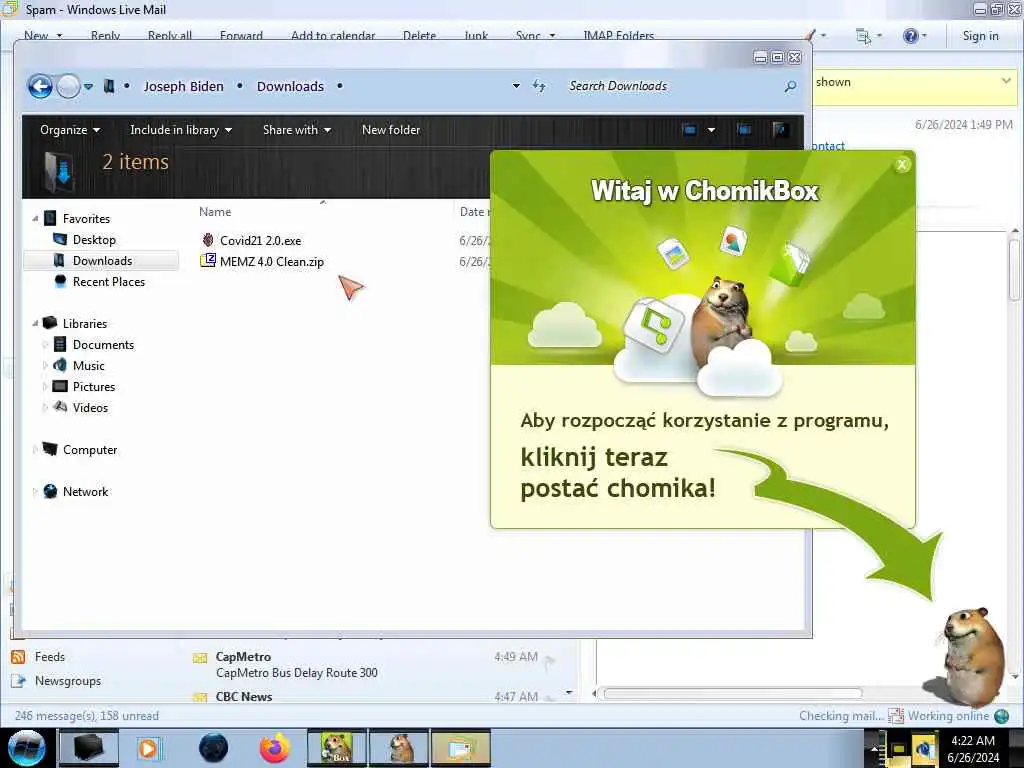Screen dimensions: 1024x768
Task: Select the Pictures library
Action: (x=93, y=387)
